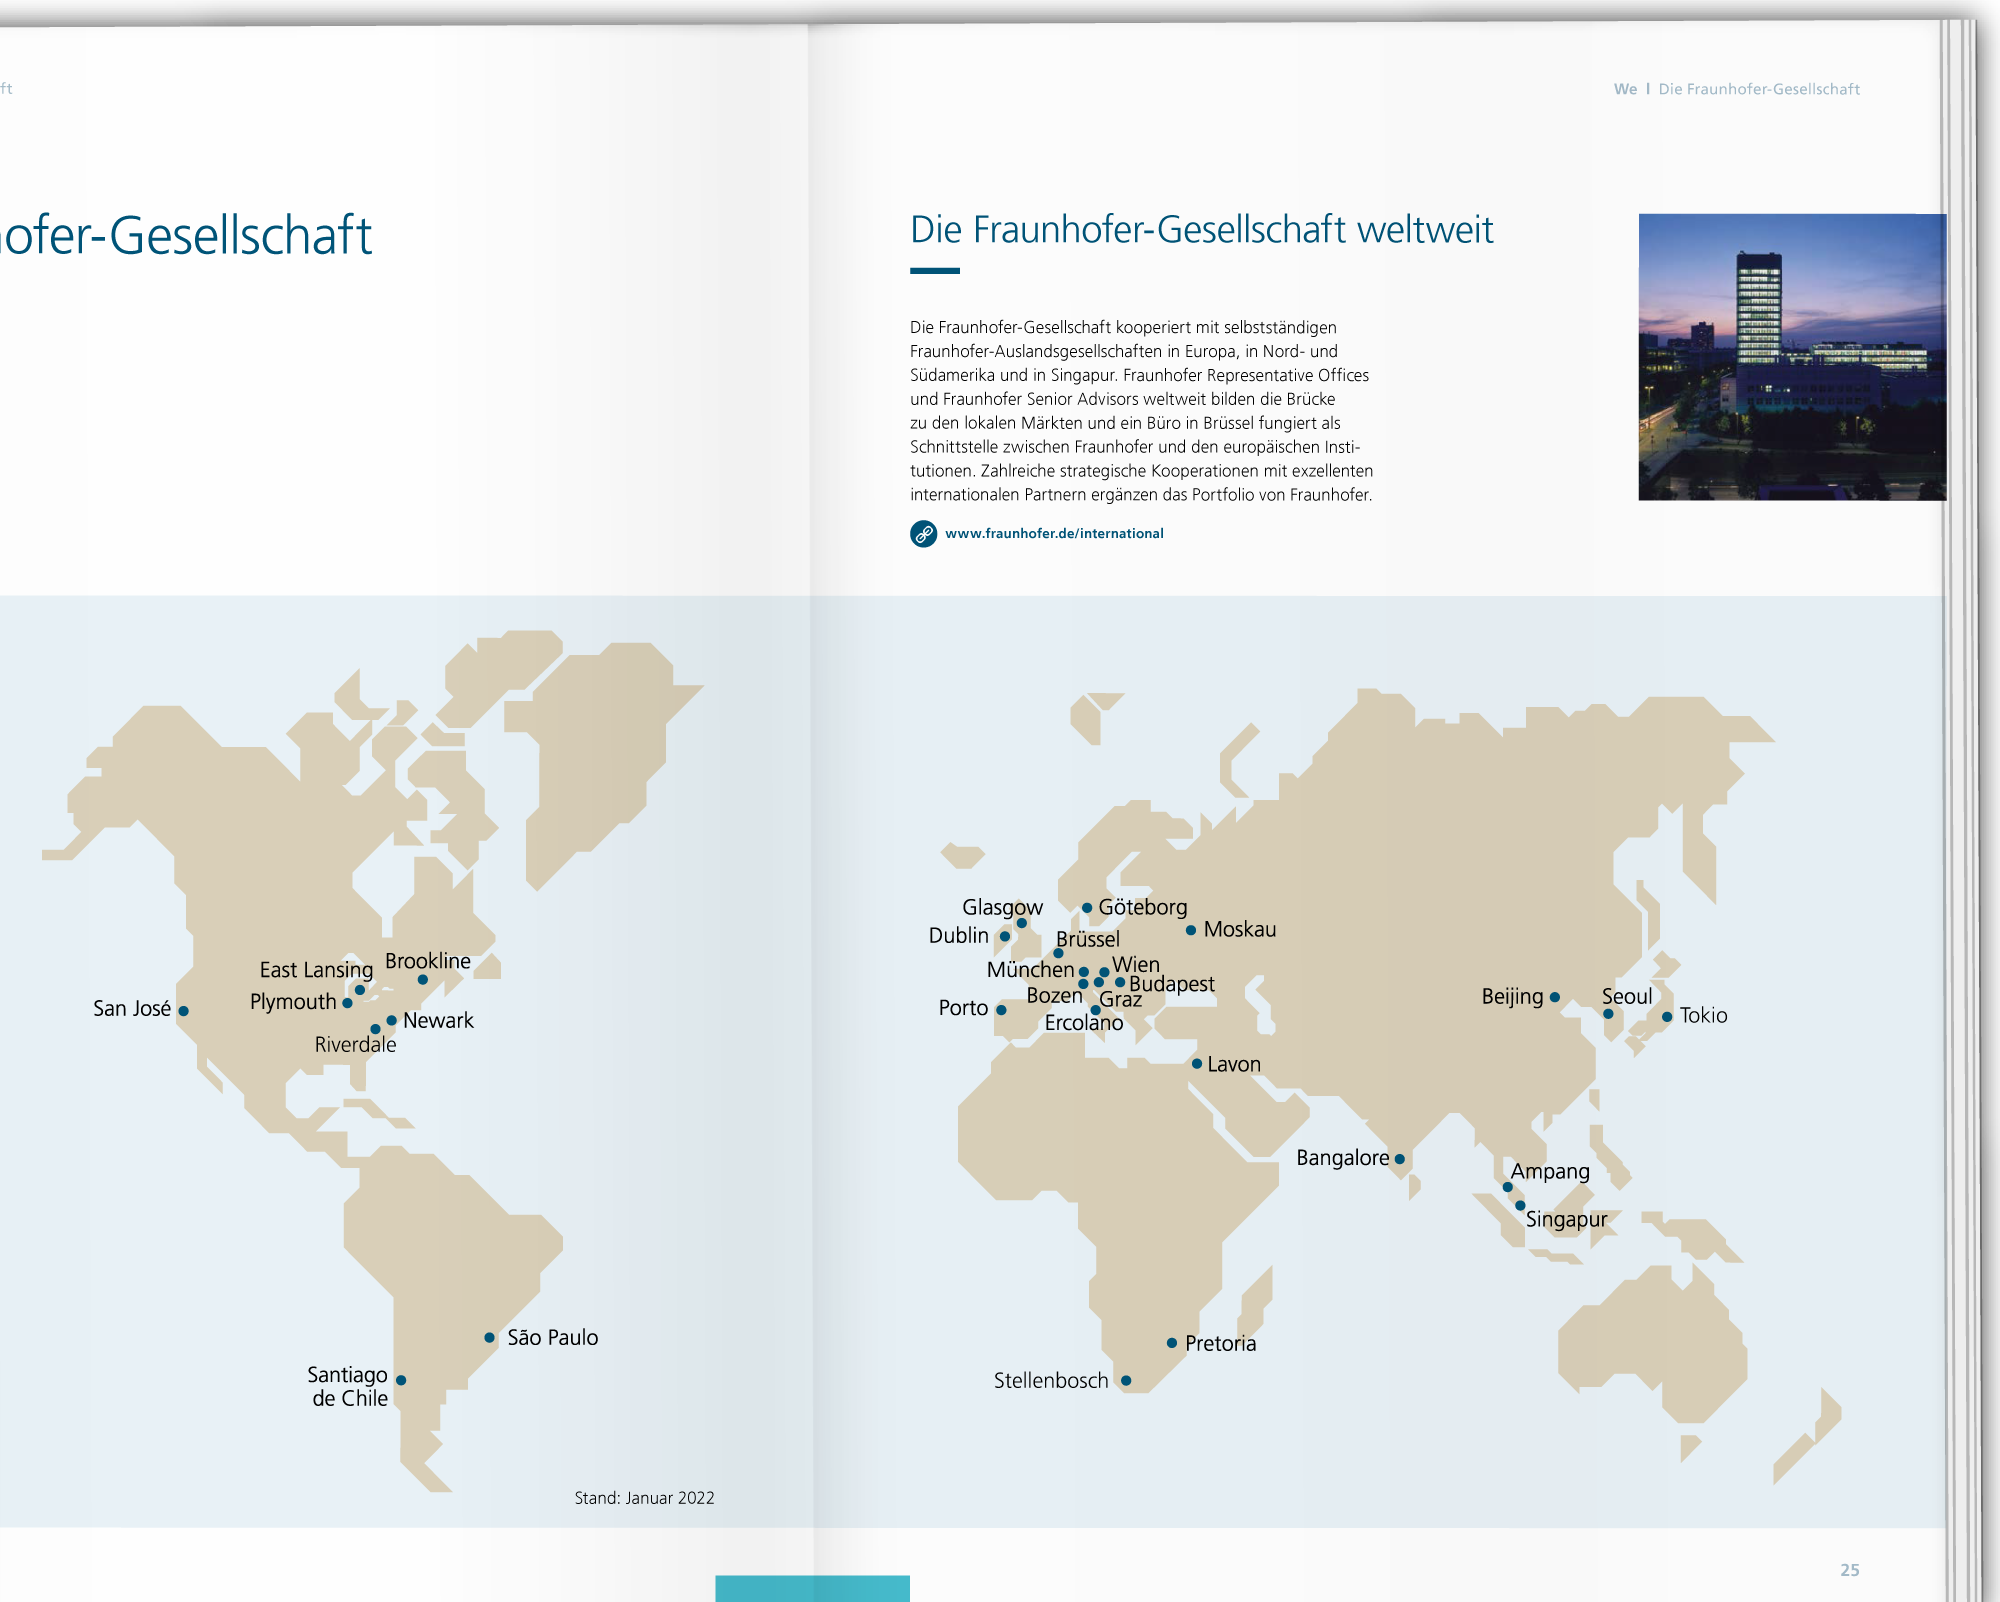Select the Tokio location dot

(x=1667, y=1017)
